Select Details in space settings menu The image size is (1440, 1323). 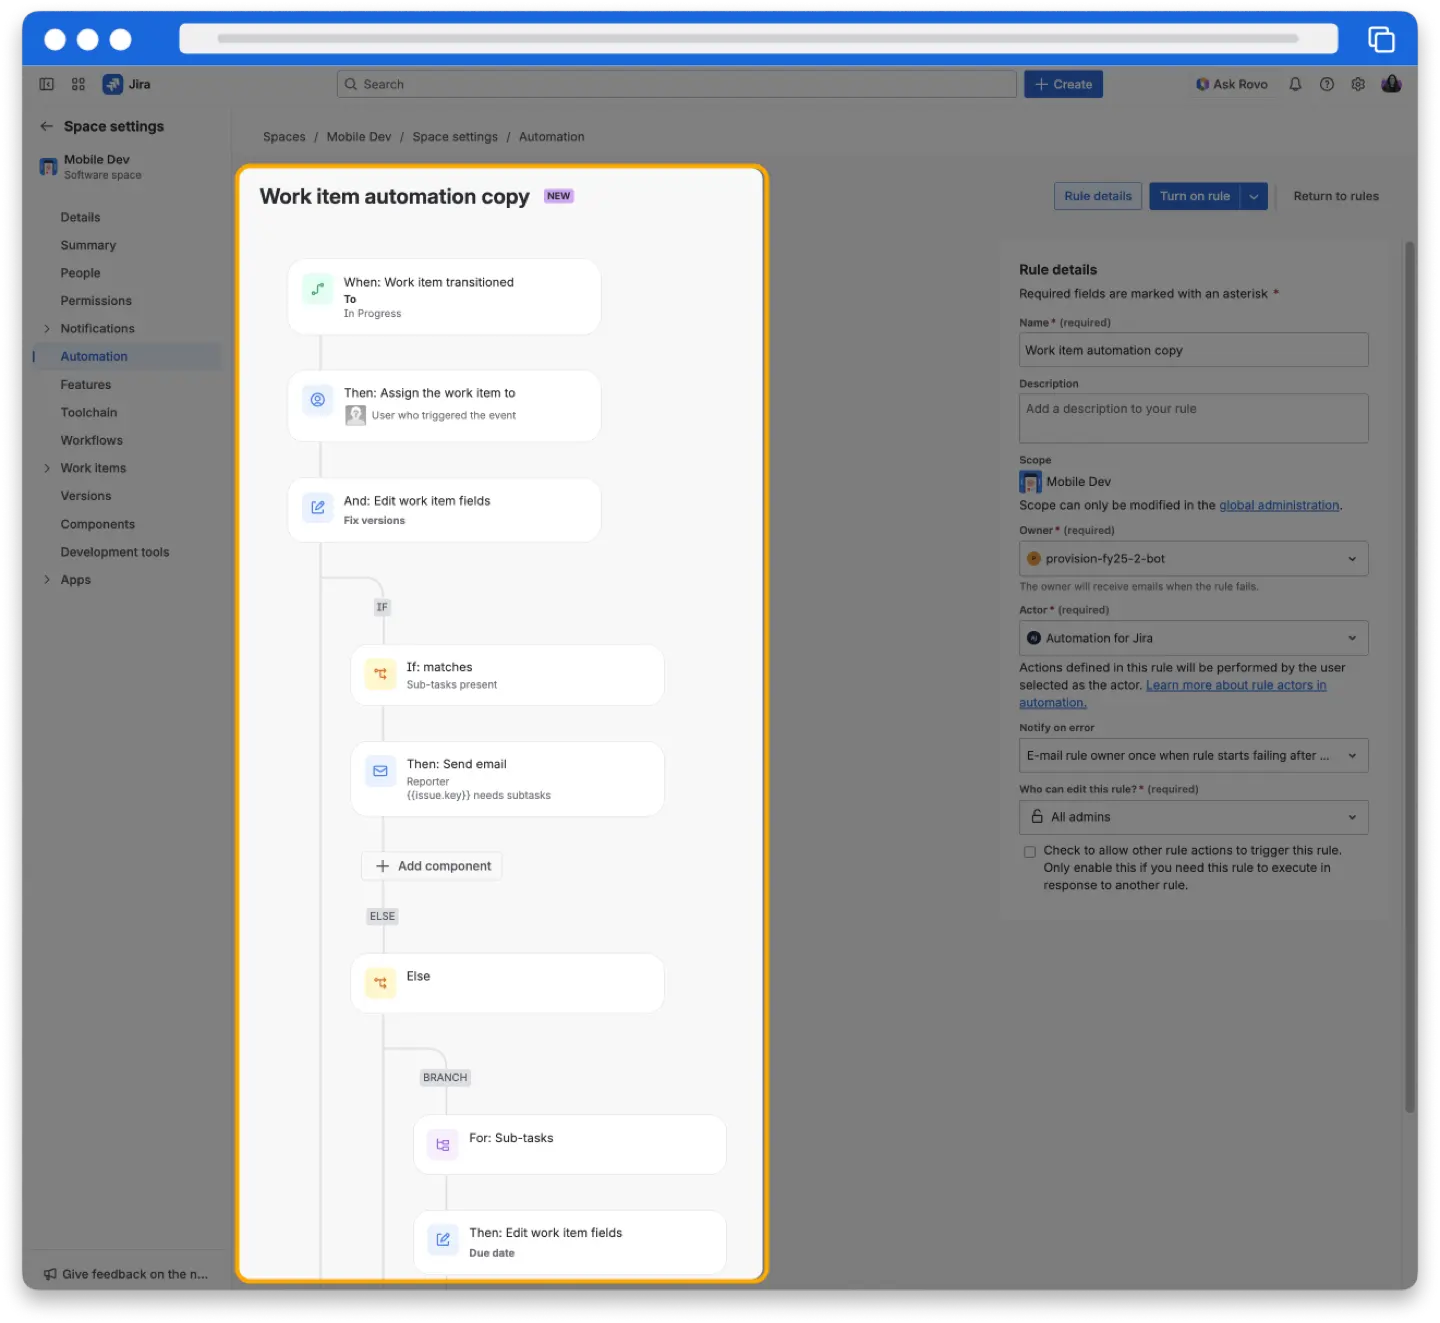80,217
